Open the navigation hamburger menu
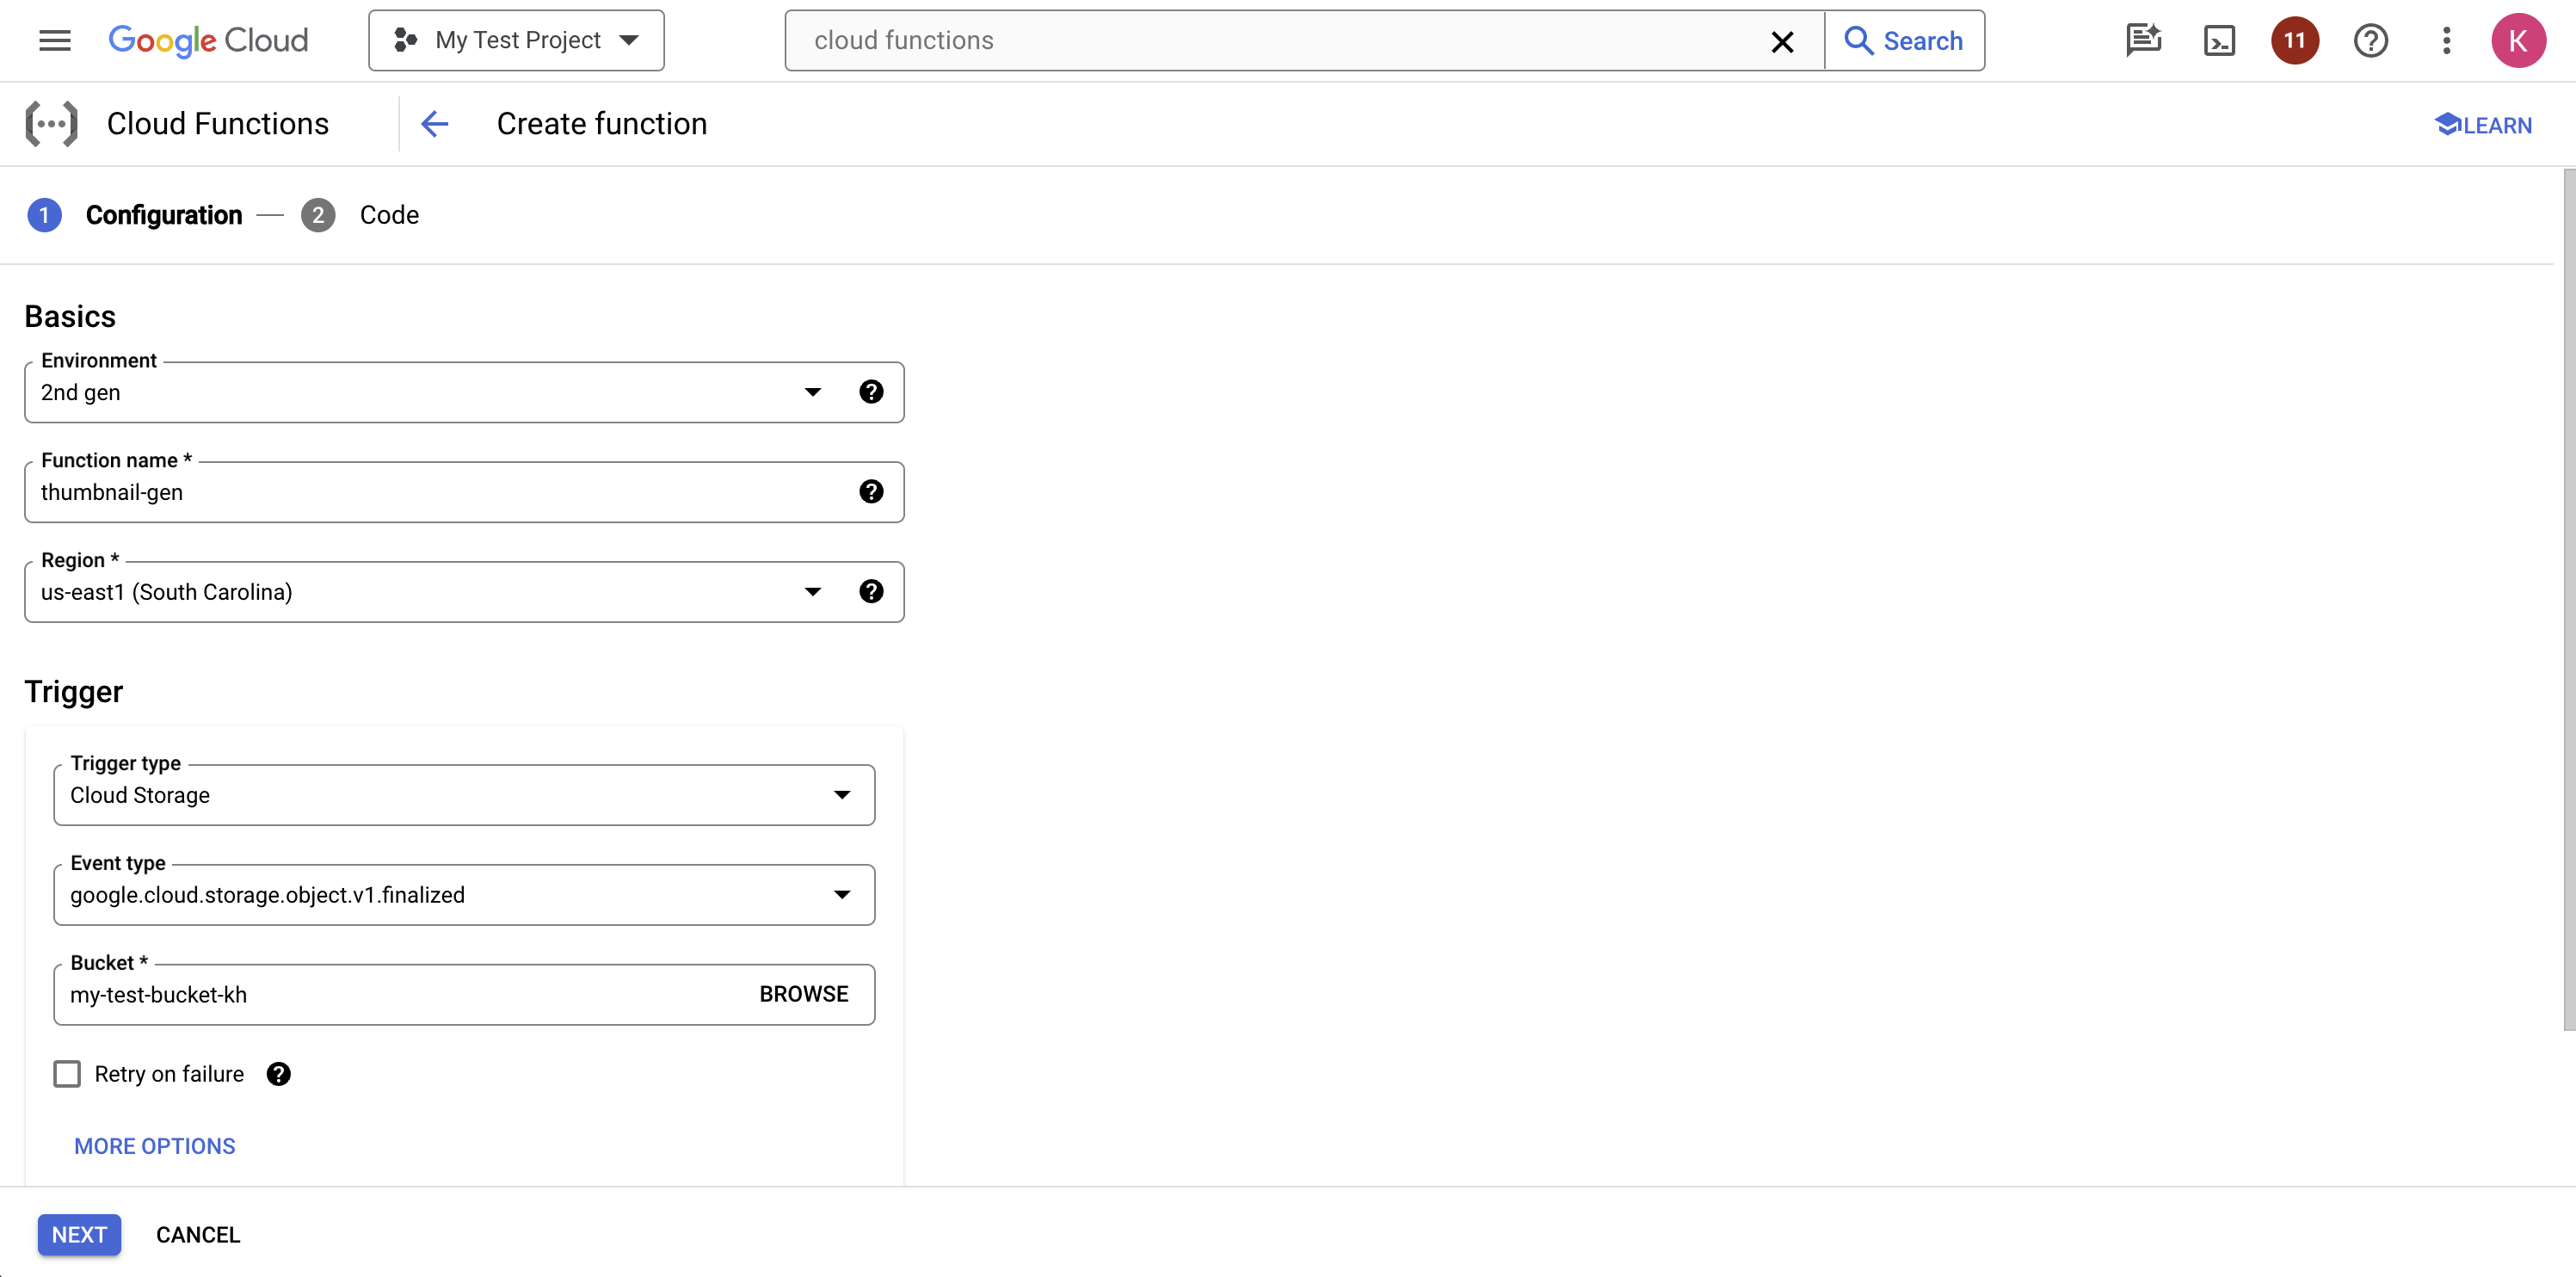The width and height of the screenshot is (2576, 1277). tap(54, 40)
